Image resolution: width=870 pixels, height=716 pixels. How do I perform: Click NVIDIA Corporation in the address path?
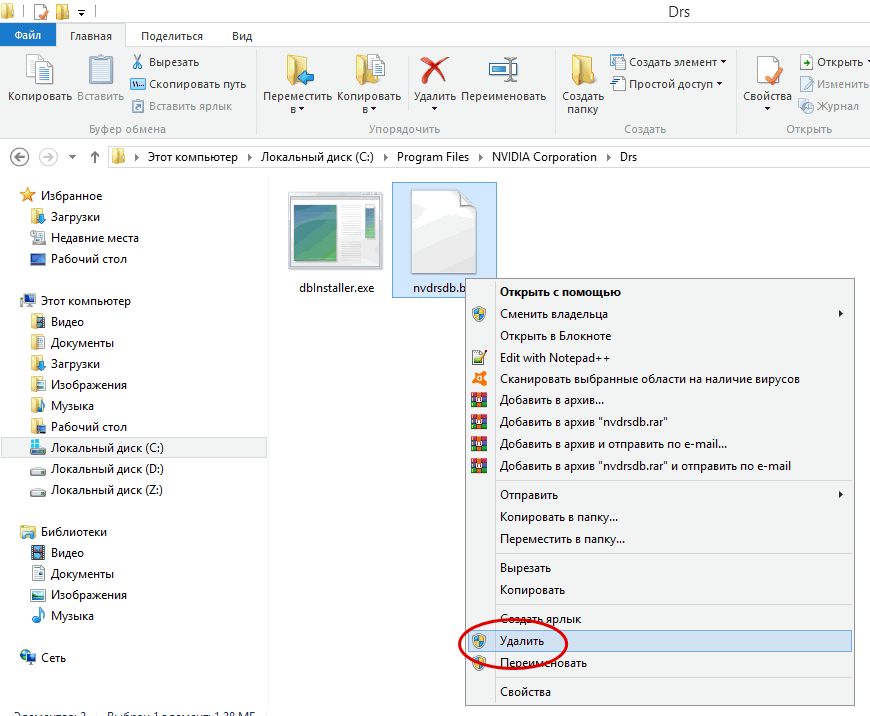click(x=544, y=157)
